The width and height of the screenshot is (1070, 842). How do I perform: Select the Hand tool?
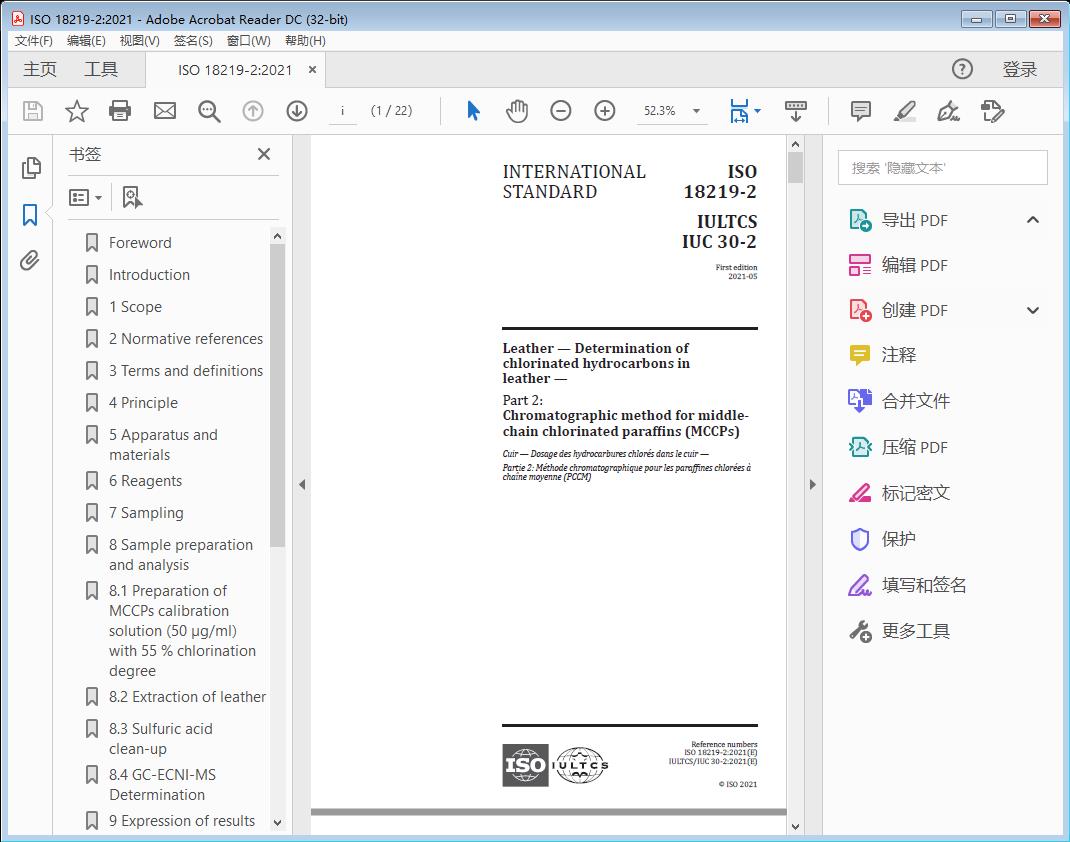tap(517, 111)
